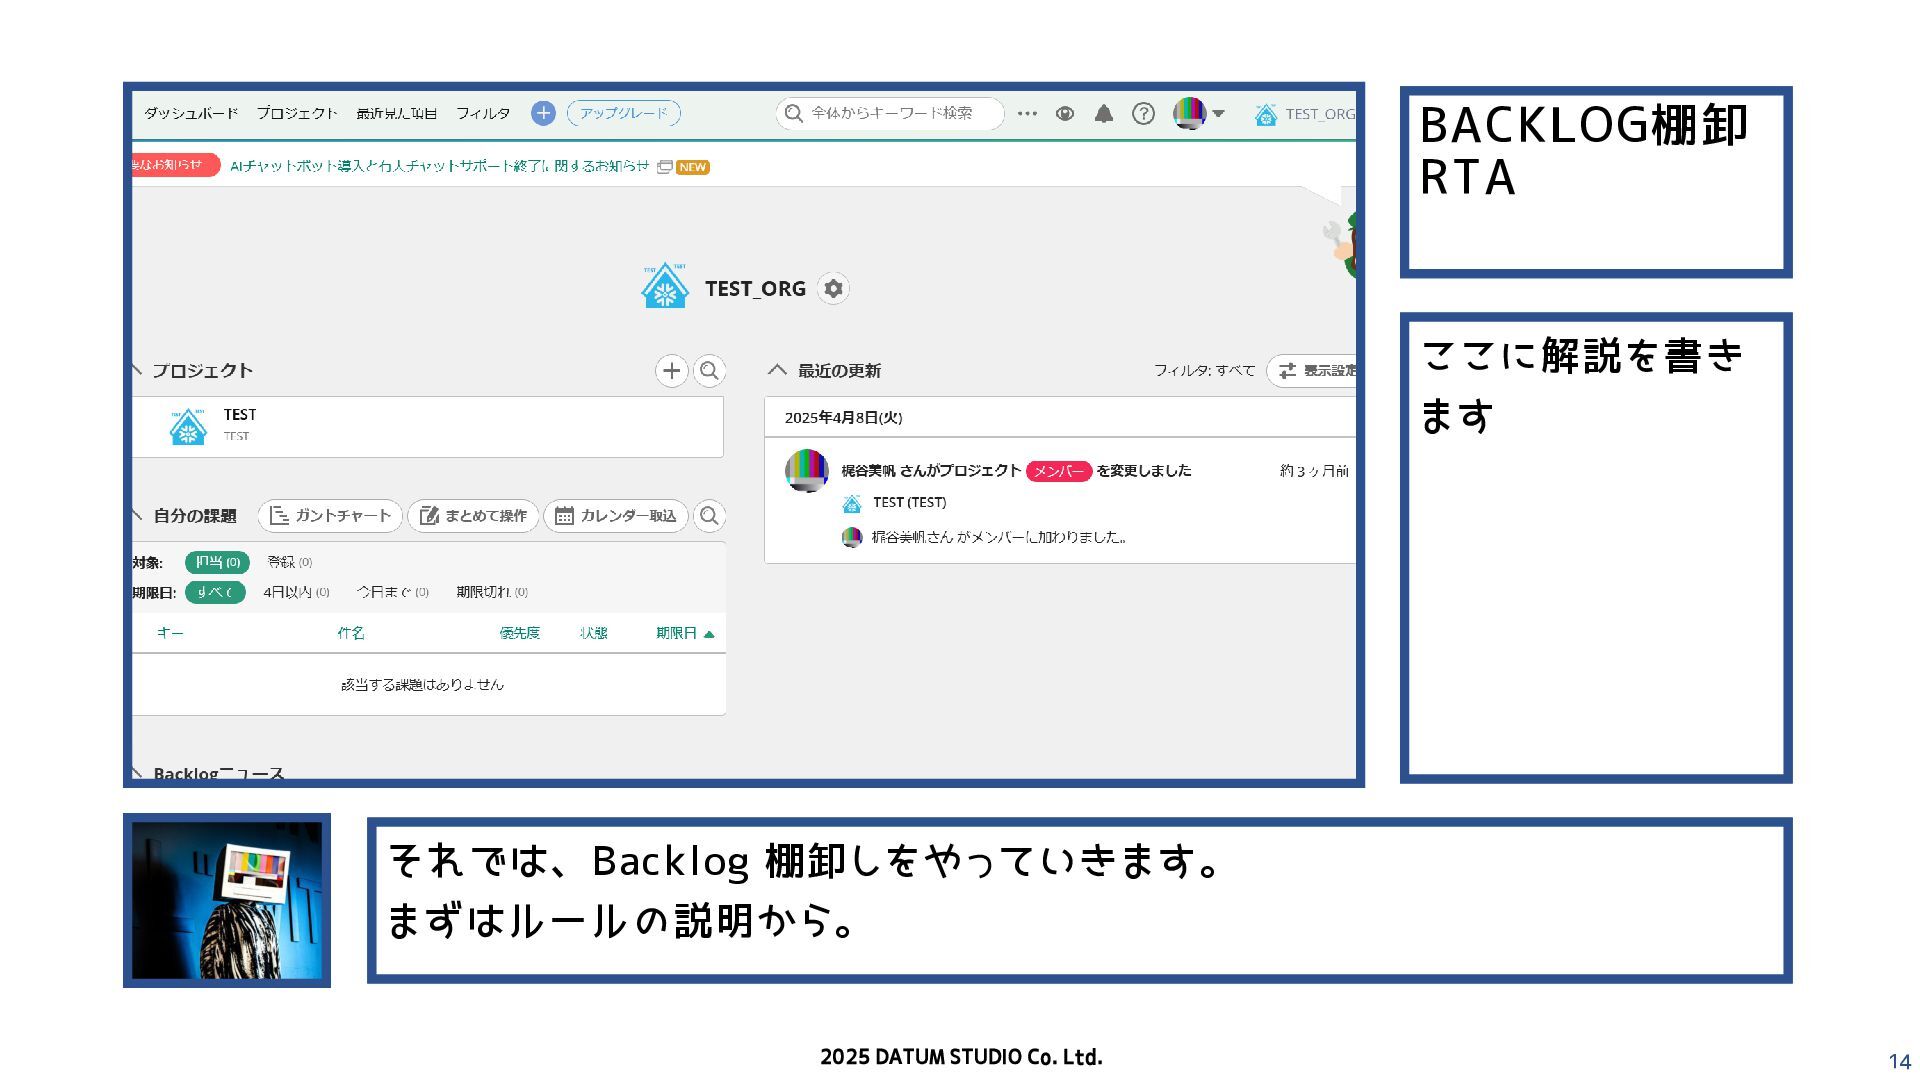Select the 期限切れ (0) filter
The image size is (1920, 1080).
coord(492,592)
